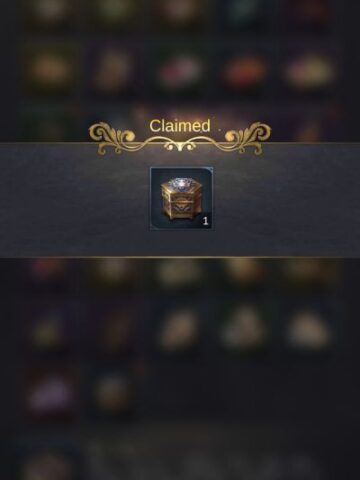Tap the right golden scroll ornament
360x480 pixels.
point(248,137)
